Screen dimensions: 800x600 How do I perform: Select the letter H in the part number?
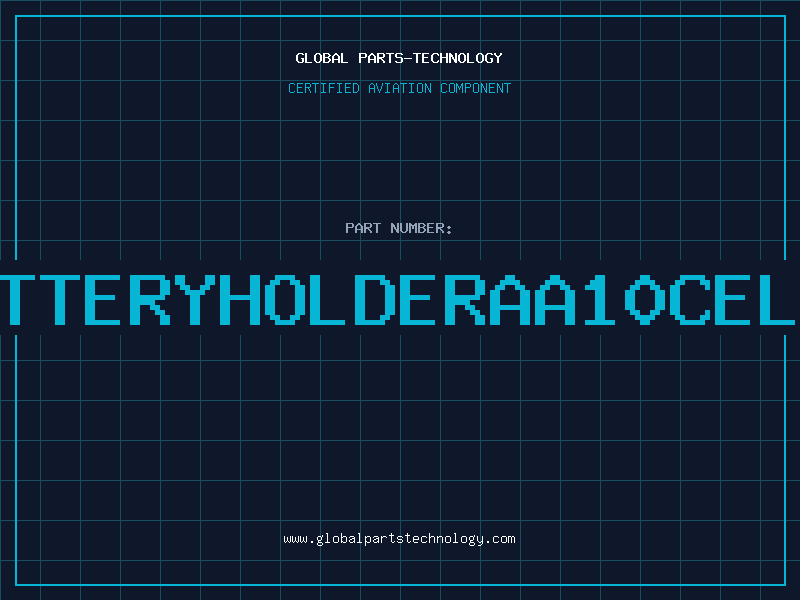click(x=239, y=297)
